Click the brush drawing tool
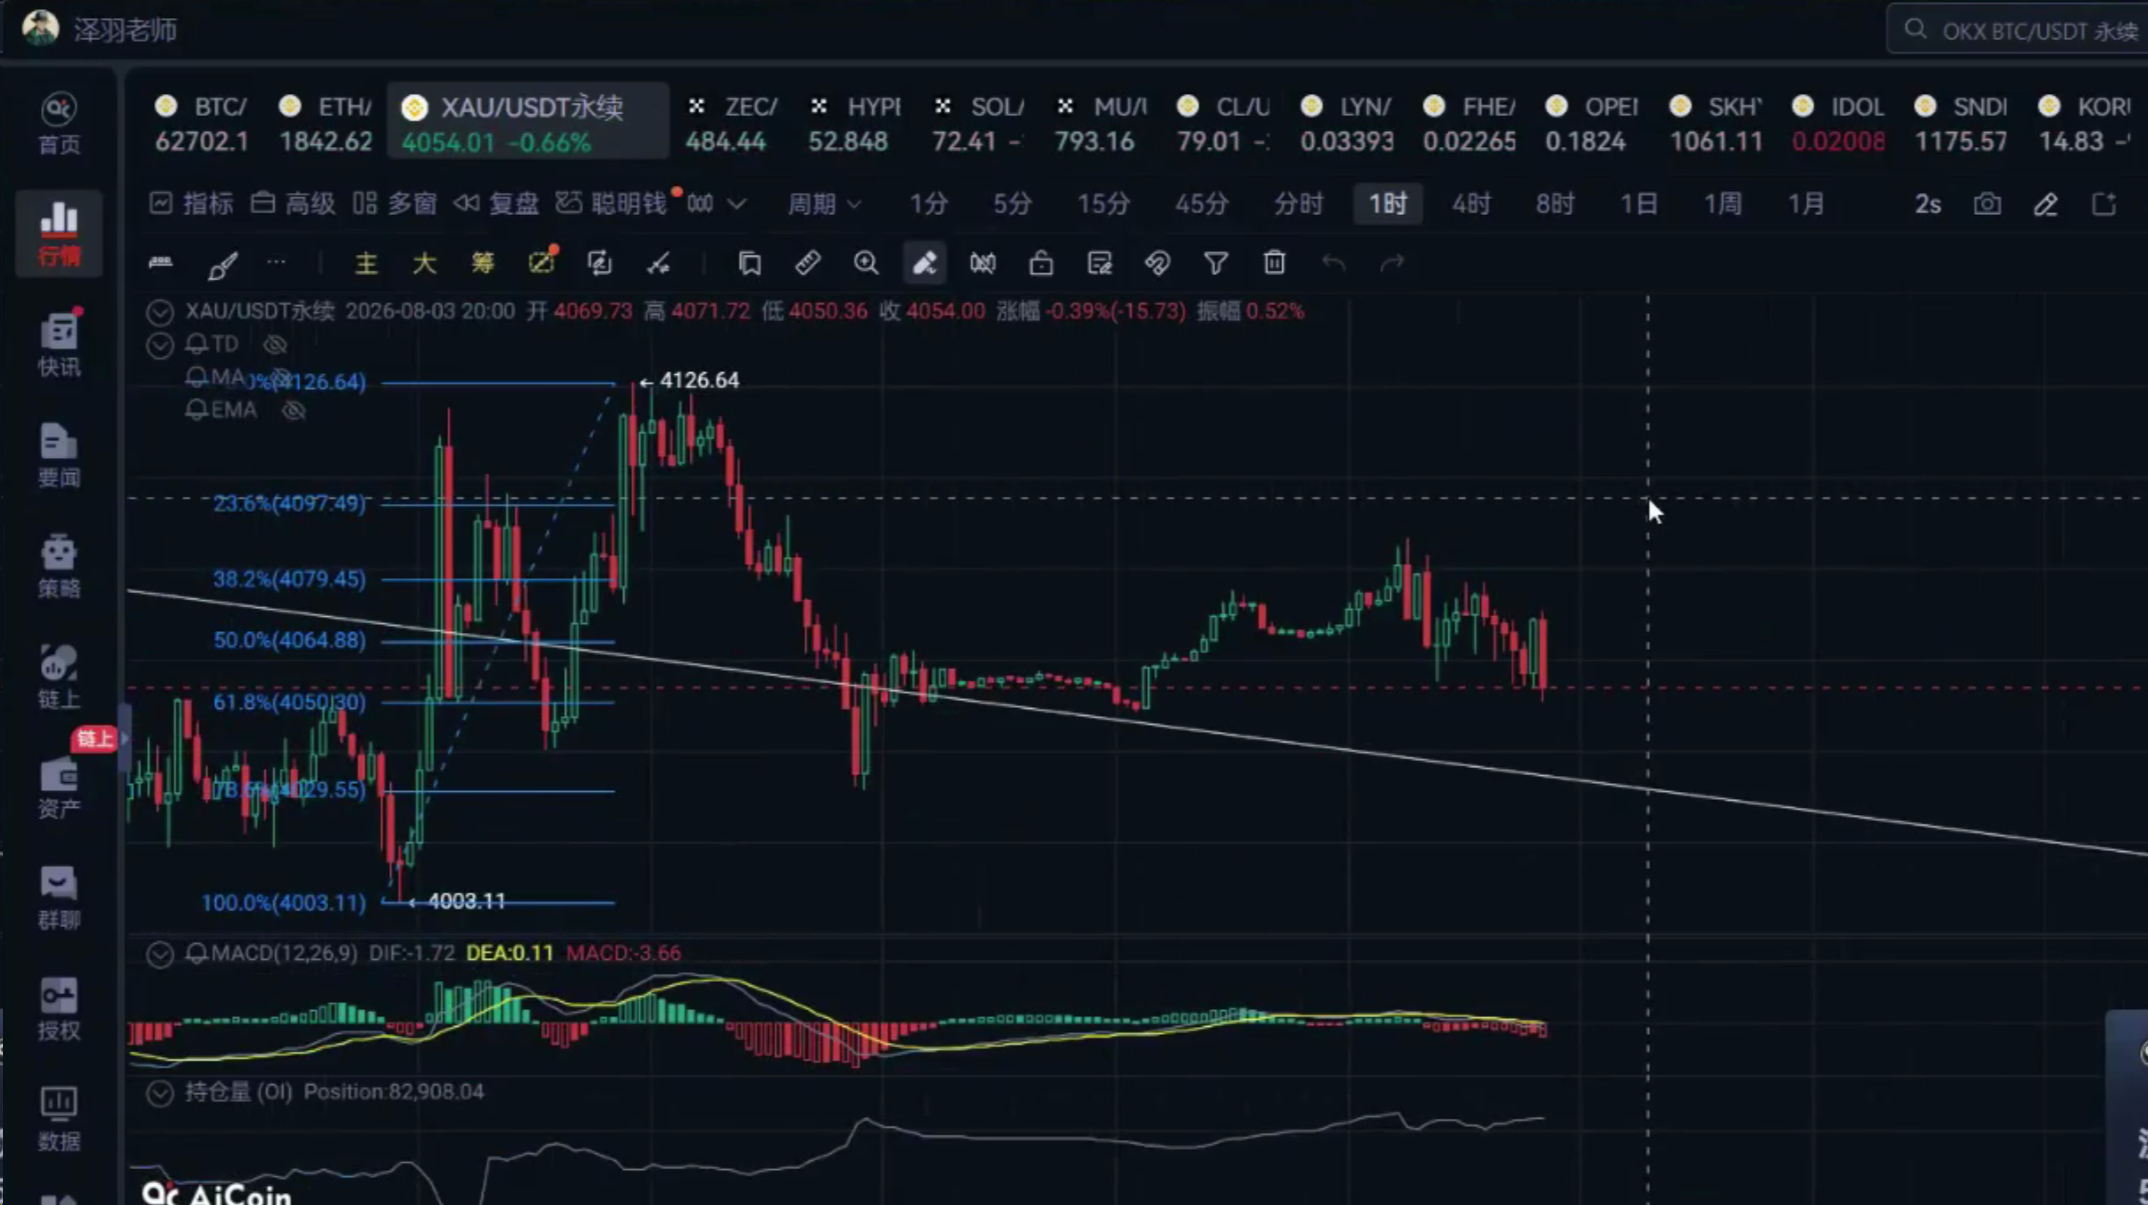Screen dimensions: 2148x1205 (x=222, y=264)
